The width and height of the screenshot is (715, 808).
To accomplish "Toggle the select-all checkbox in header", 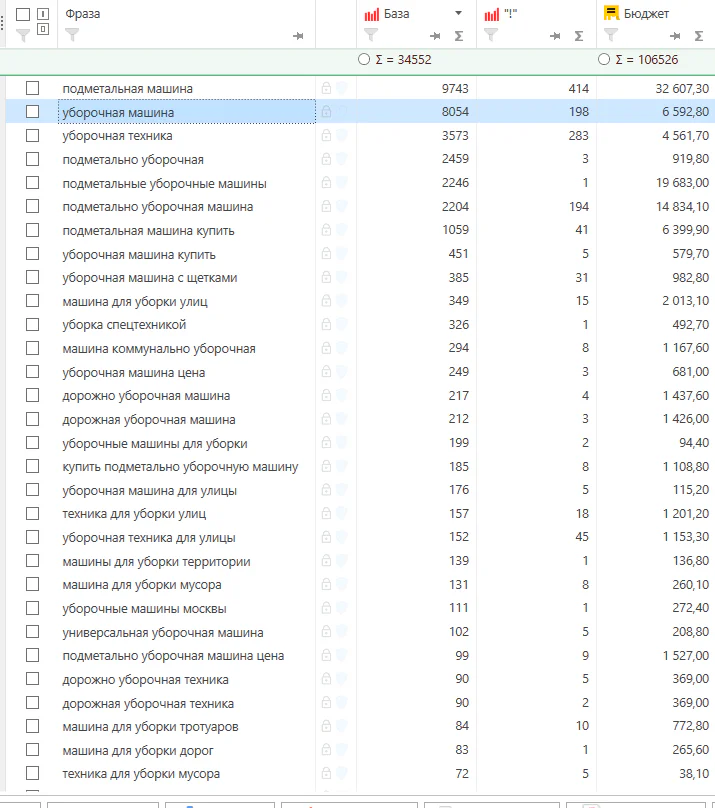I will point(23,14).
